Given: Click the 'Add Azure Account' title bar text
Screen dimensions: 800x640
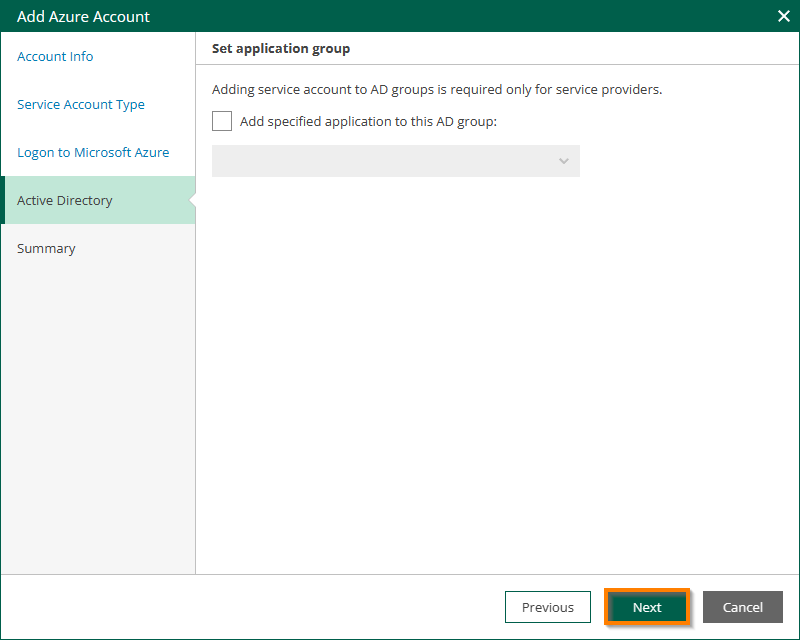Looking at the screenshot, I should point(83,16).
